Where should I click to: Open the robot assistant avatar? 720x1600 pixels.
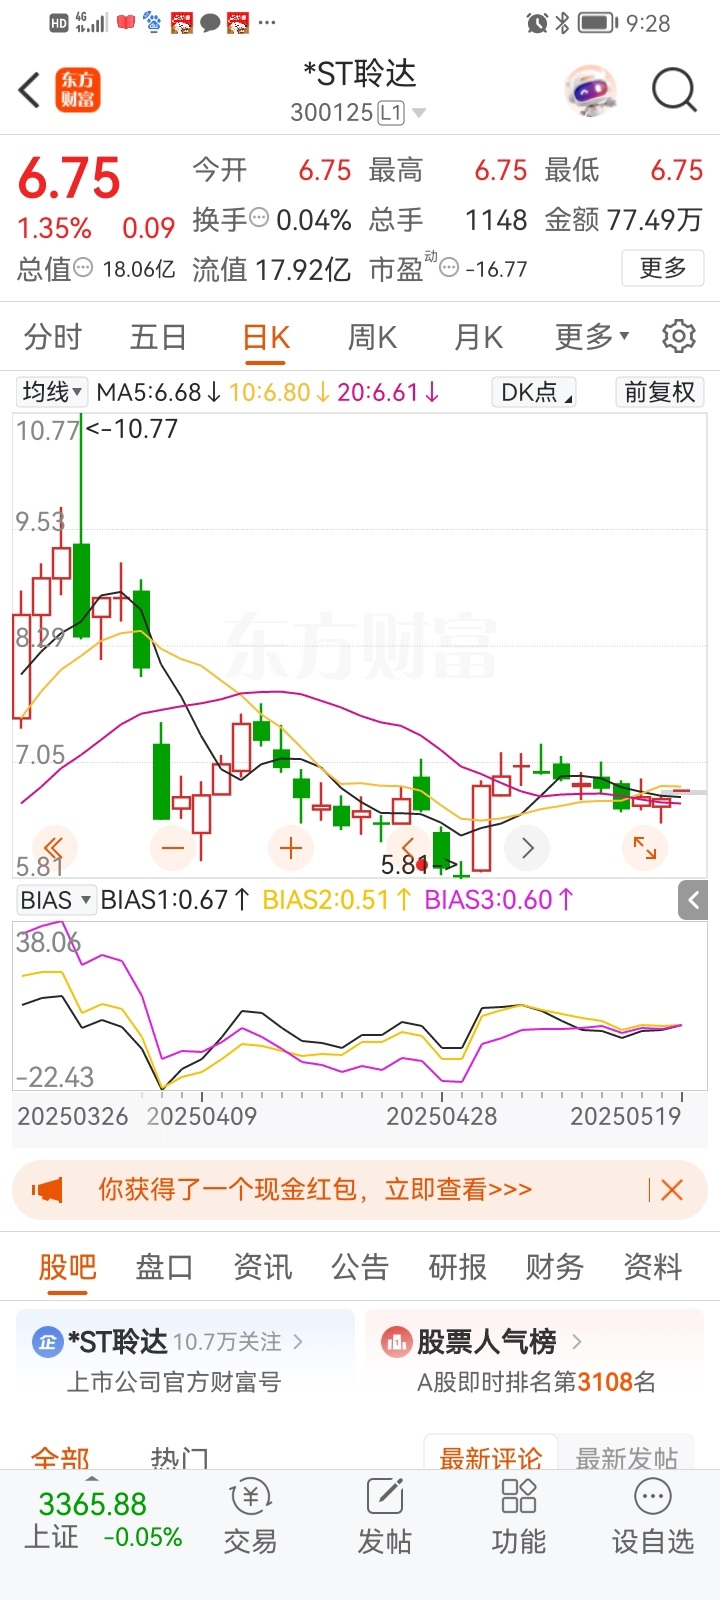[590, 92]
